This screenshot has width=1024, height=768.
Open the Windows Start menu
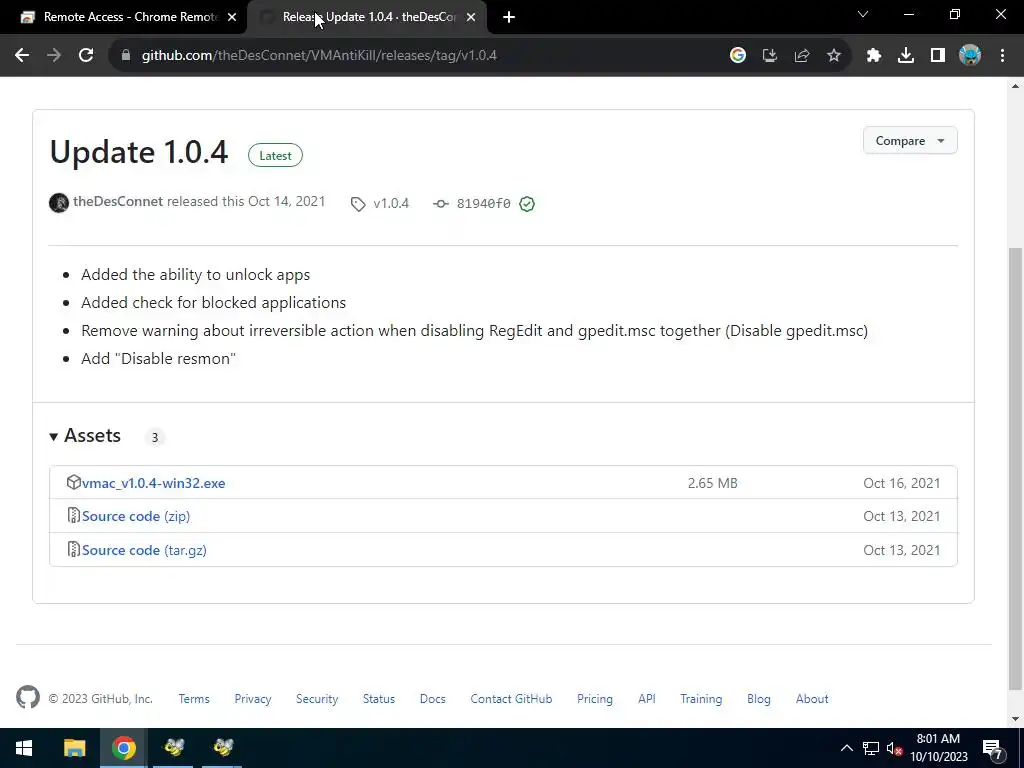point(24,748)
